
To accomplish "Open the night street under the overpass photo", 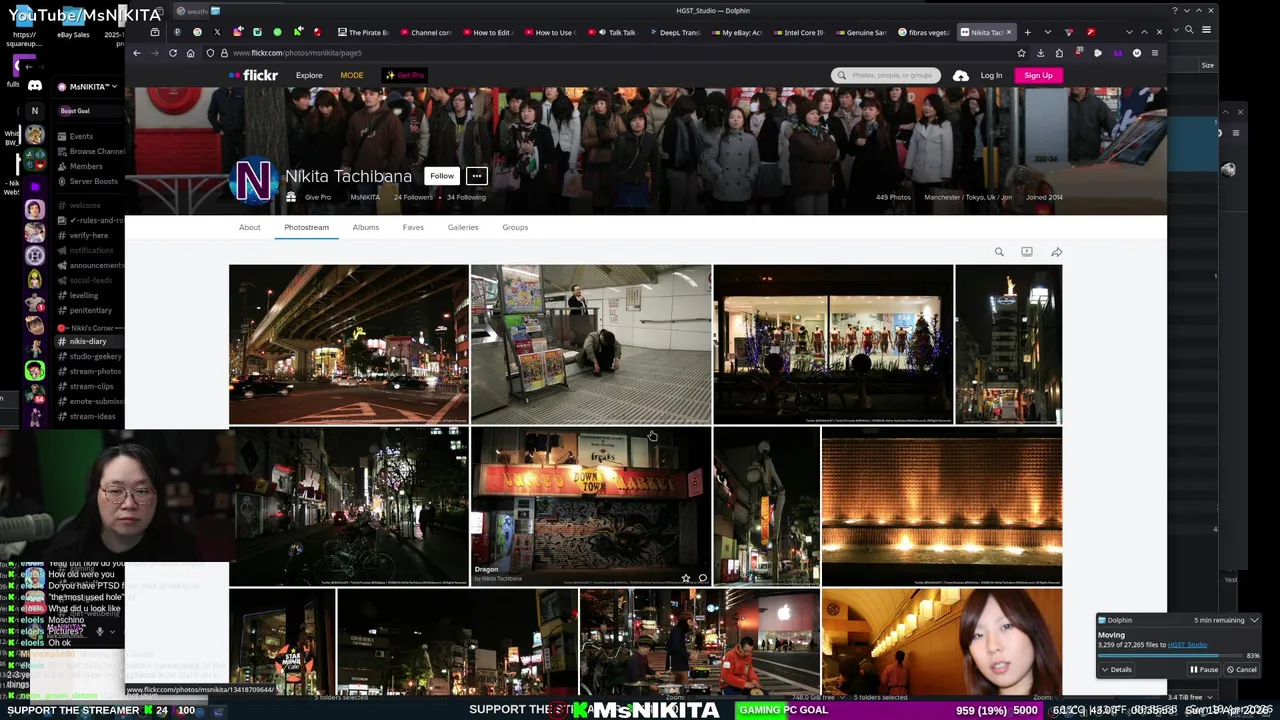I will [x=348, y=344].
